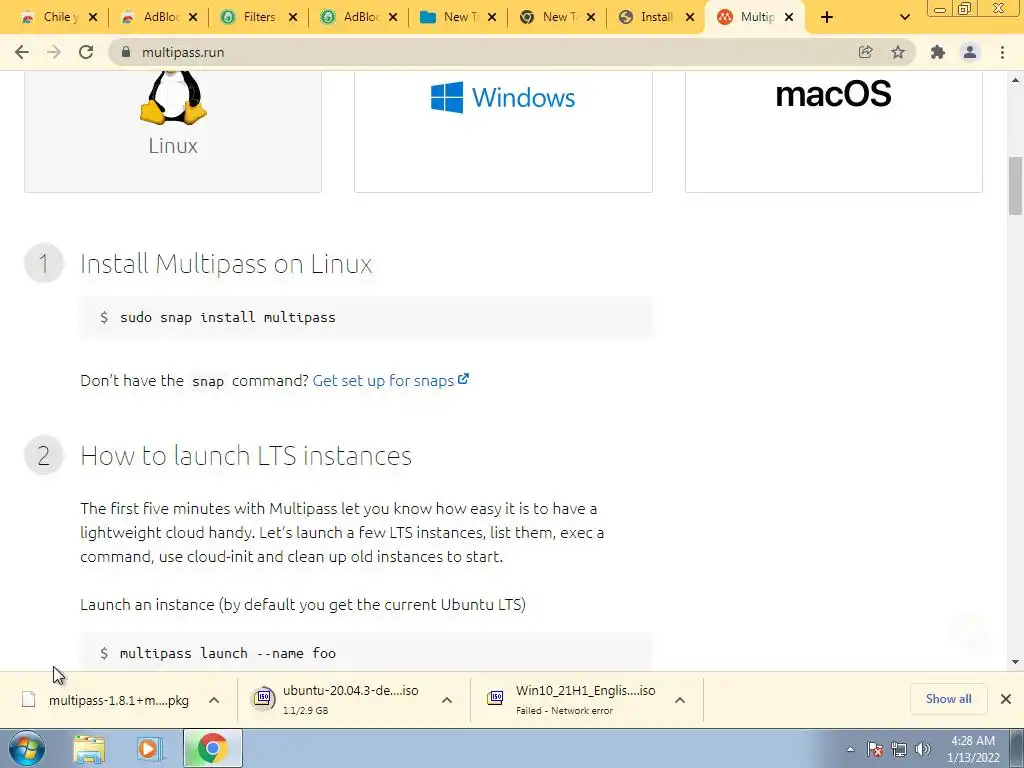Open the Get set up for snaps link

click(x=391, y=381)
